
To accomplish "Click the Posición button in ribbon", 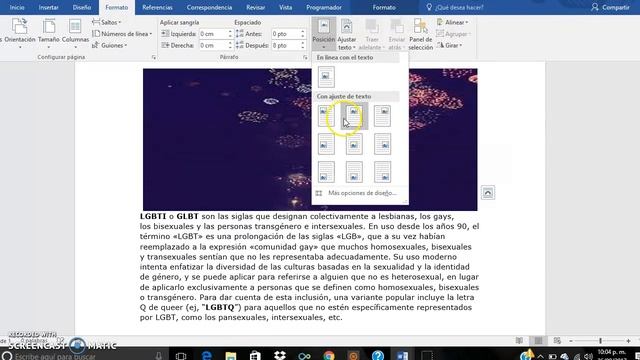I will (324, 34).
